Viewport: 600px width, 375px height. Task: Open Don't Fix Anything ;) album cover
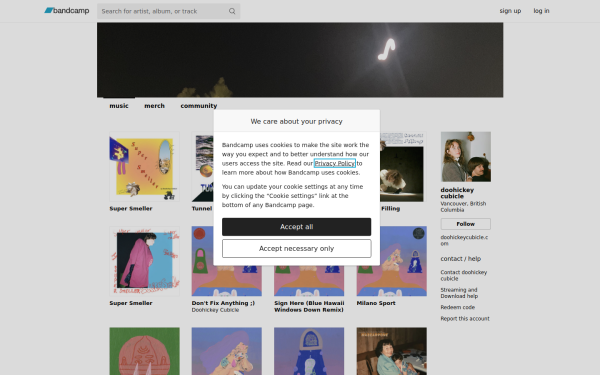(x=227, y=281)
